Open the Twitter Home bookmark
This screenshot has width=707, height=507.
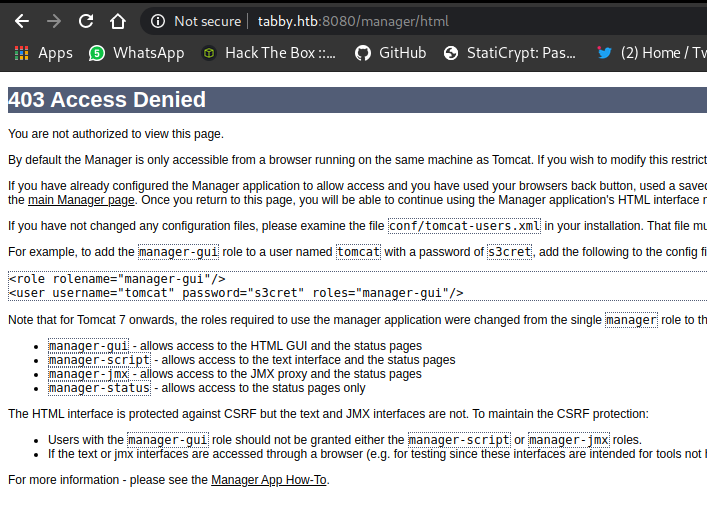tap(650, 53)
